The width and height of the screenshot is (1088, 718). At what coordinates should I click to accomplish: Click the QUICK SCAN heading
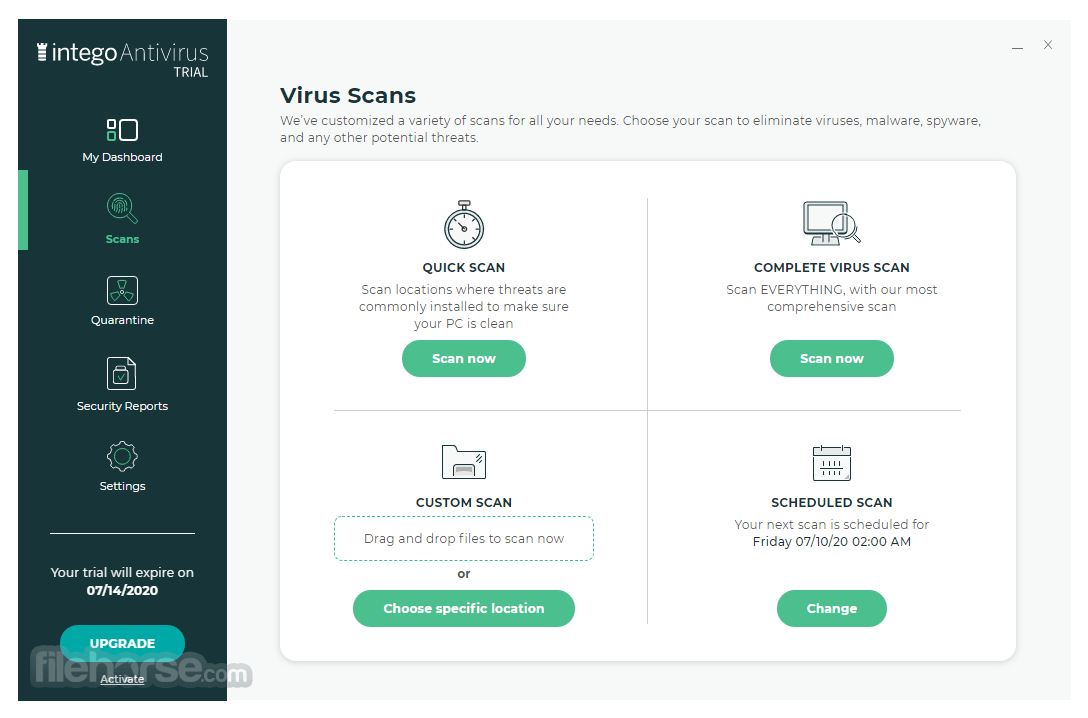464,268
